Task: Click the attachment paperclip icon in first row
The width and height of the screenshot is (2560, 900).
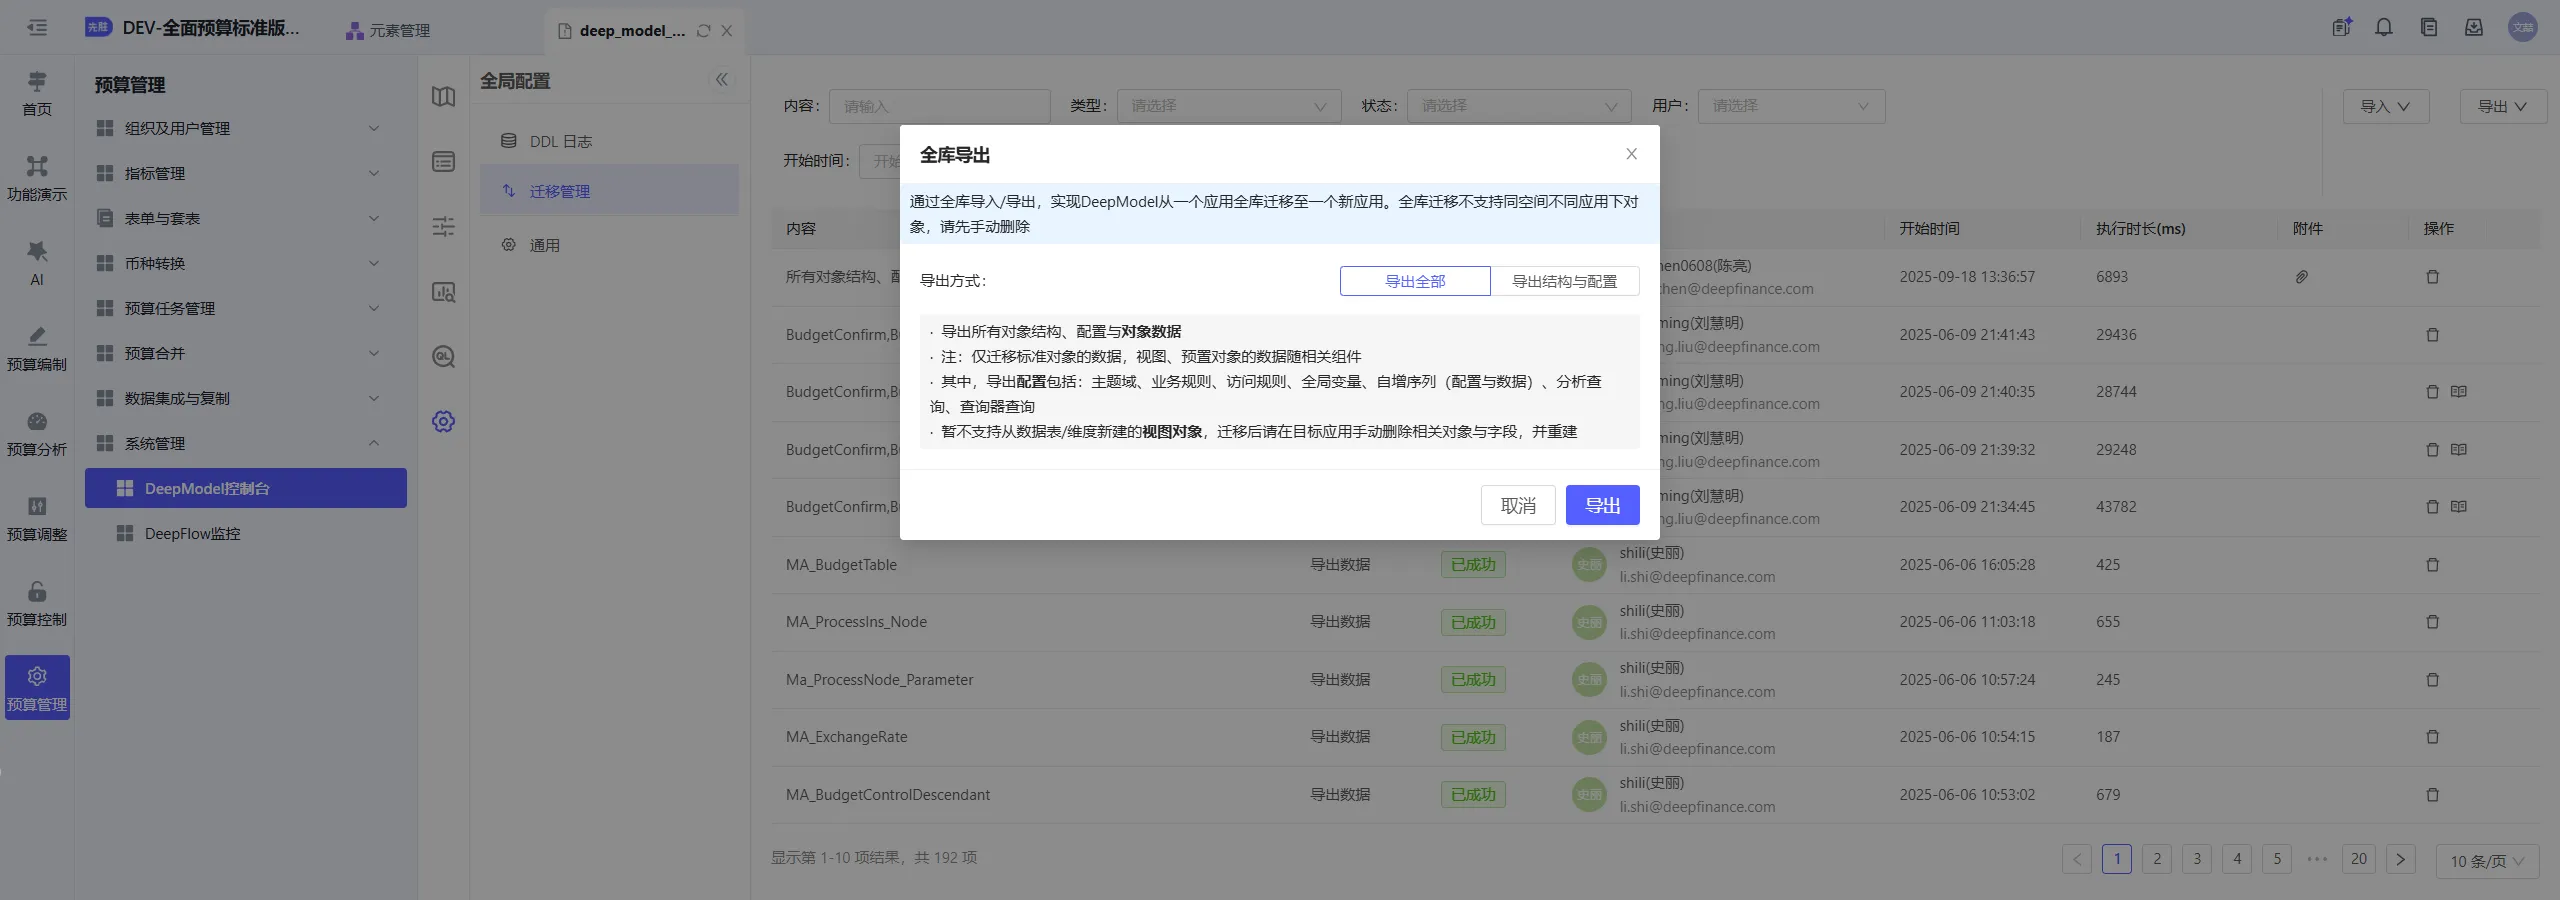Action: click(2301, 277)
